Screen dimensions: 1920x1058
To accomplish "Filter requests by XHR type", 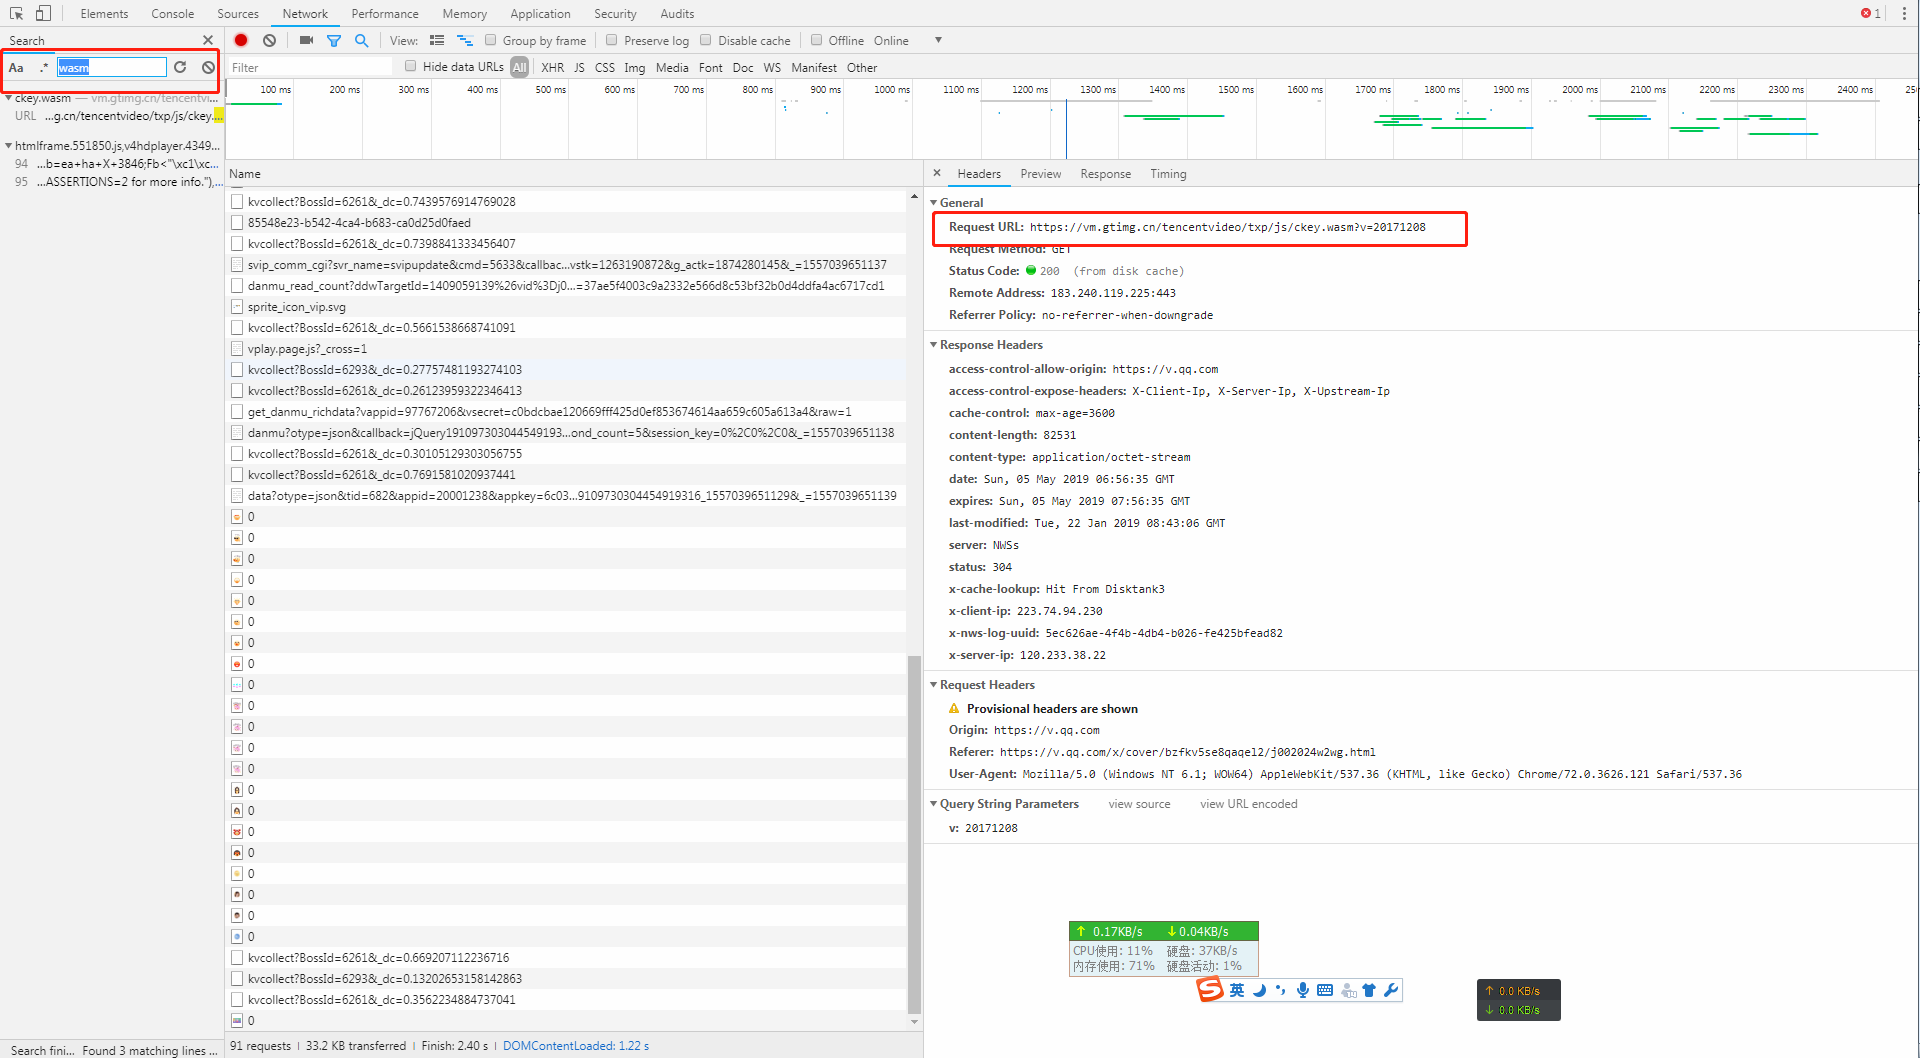I will [552, 67].
